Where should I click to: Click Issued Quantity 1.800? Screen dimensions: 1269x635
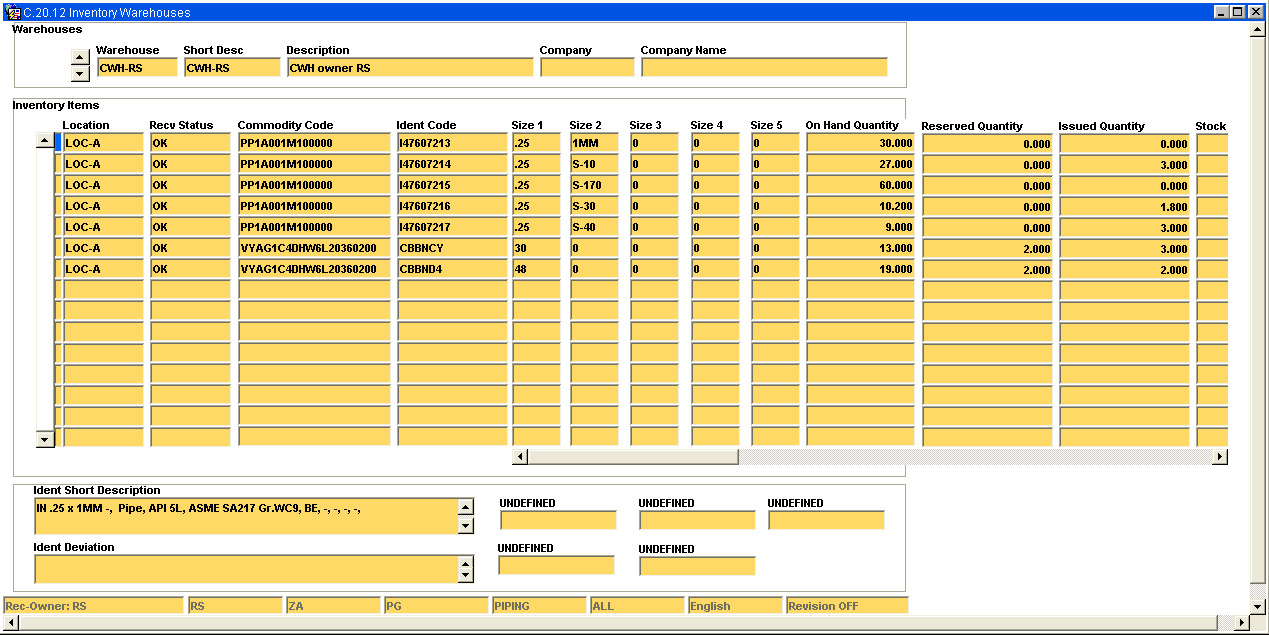[x=1124, y=207]
